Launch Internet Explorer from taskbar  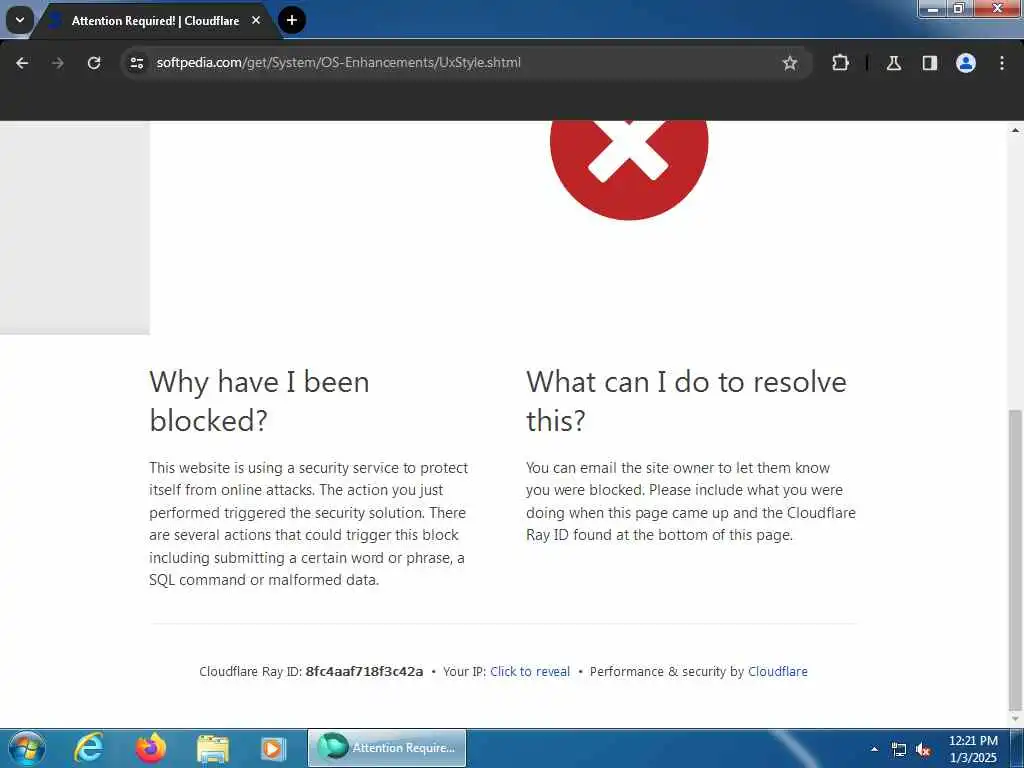(x=88, y=748)
